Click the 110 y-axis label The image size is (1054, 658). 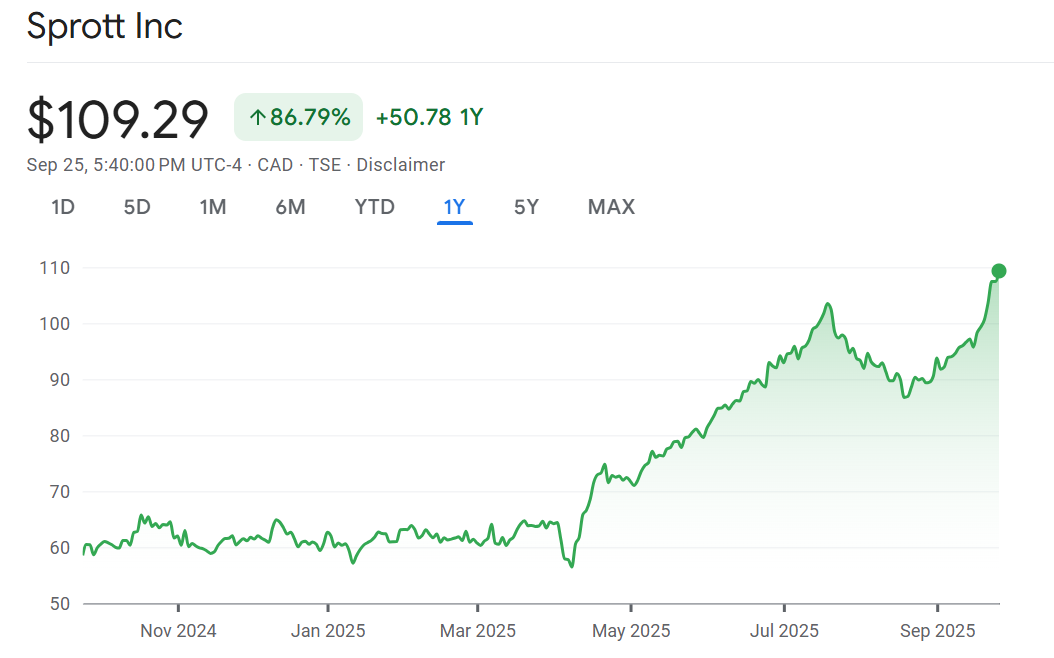pos(54,268)
